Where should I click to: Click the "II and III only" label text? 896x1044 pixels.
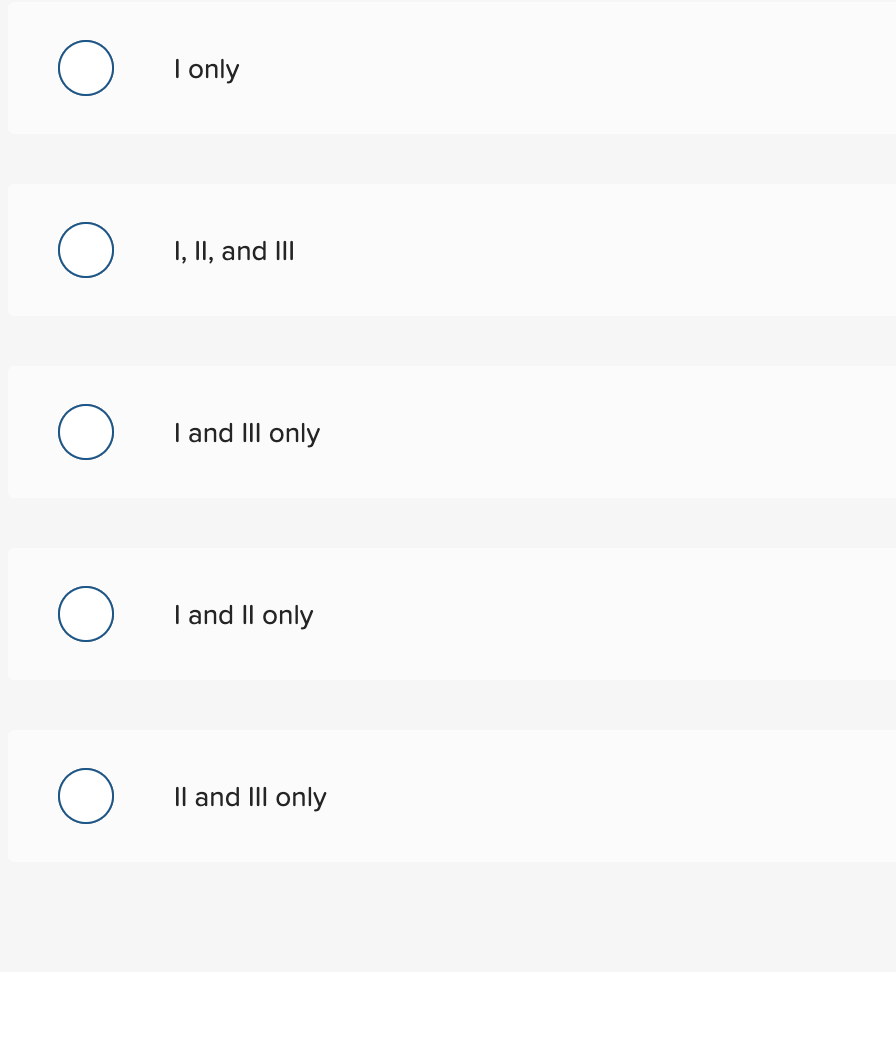[250, 796]
